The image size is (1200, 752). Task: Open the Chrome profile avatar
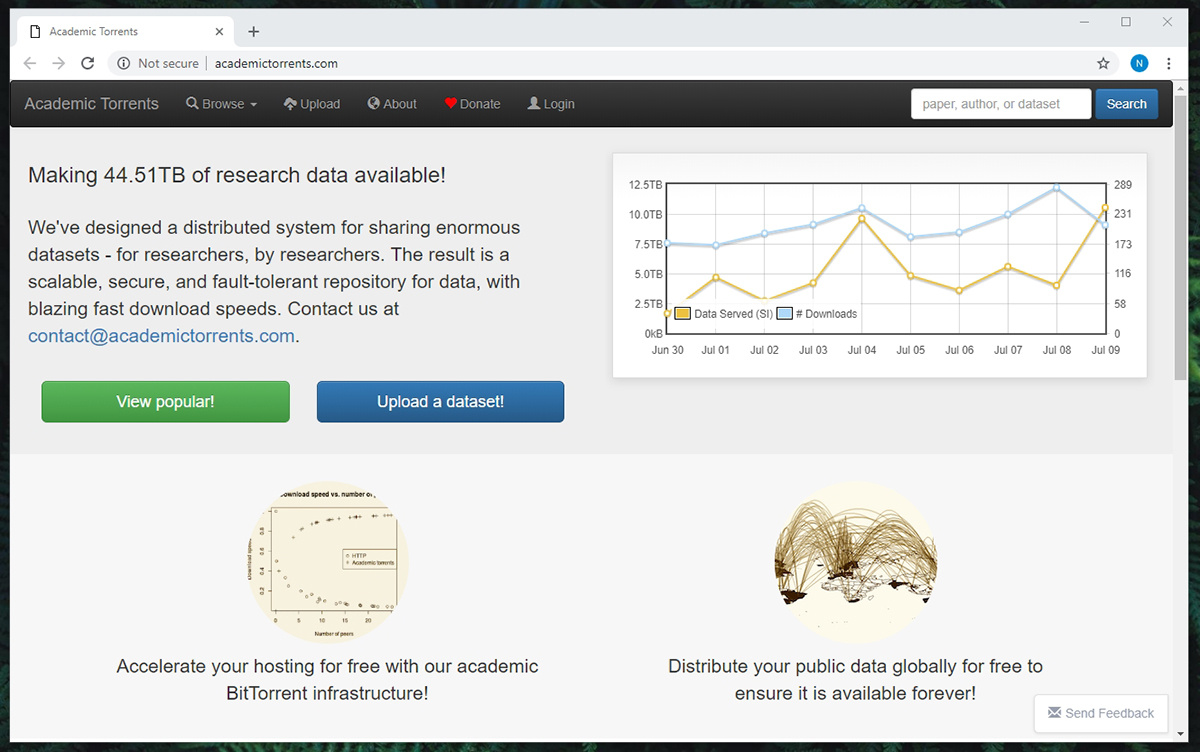pyautogui.click(x=1139, y=63)
